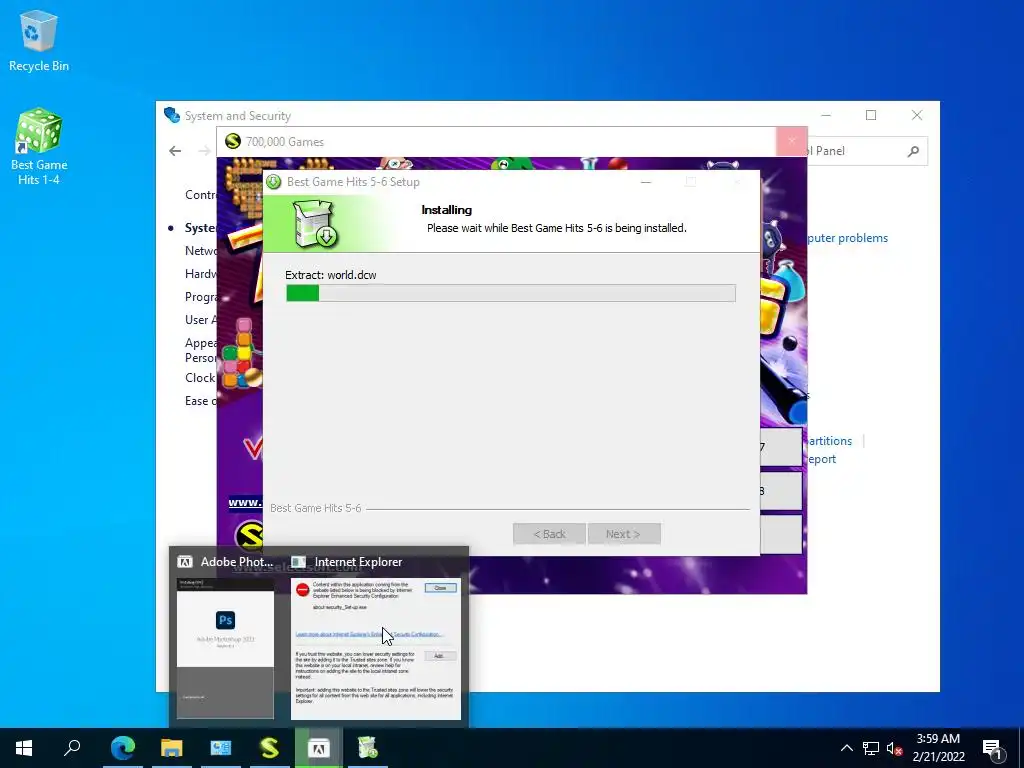1024x768 pixels.
Task: Open the Recycle Bin desktop icon
Action: pos(39,40)
